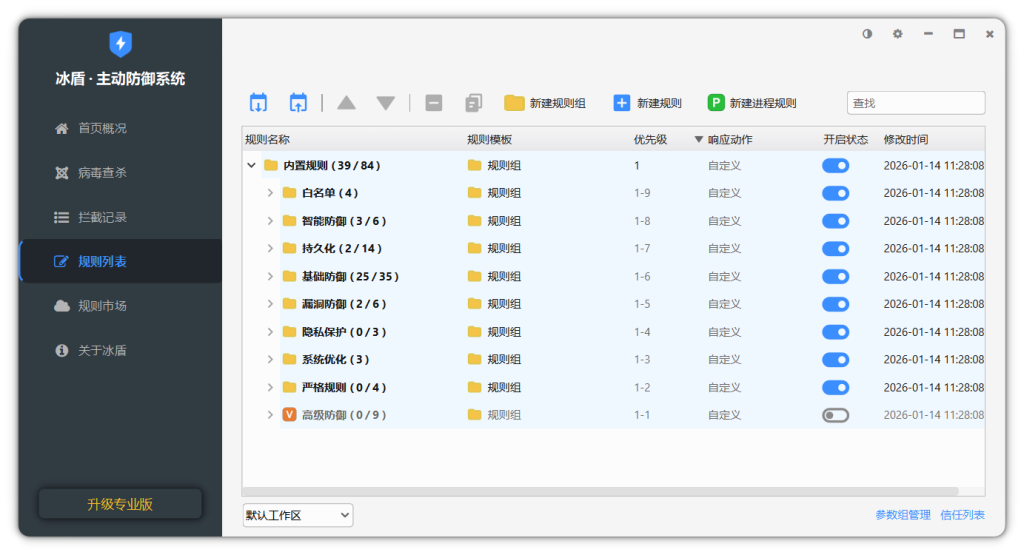Click the horizontal scrollbar under the rule list

(x=600, y=491)
